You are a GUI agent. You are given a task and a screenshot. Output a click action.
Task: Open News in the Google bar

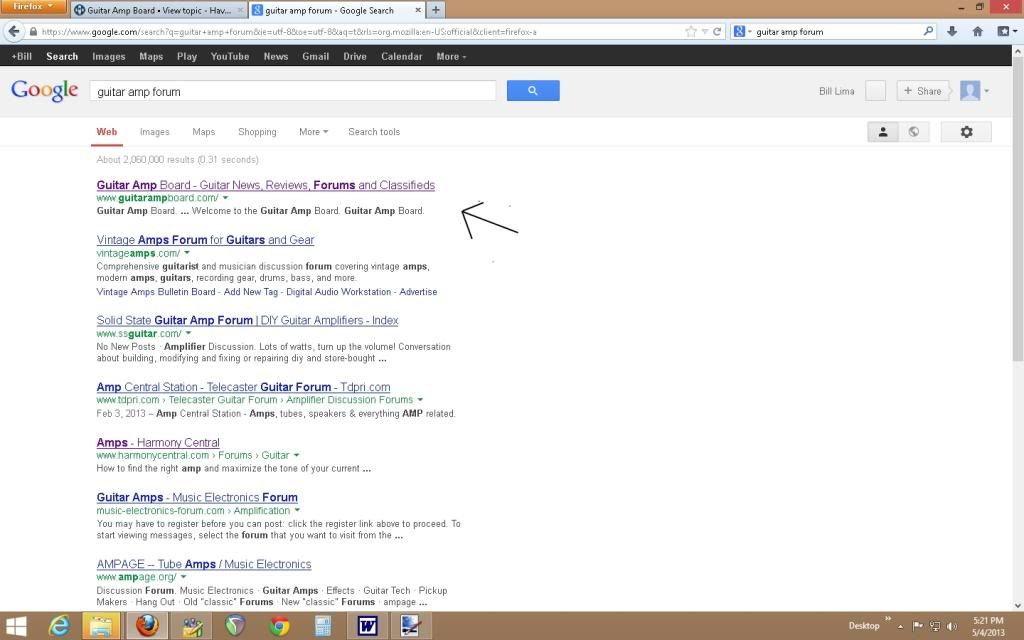[x=276, y=56]
